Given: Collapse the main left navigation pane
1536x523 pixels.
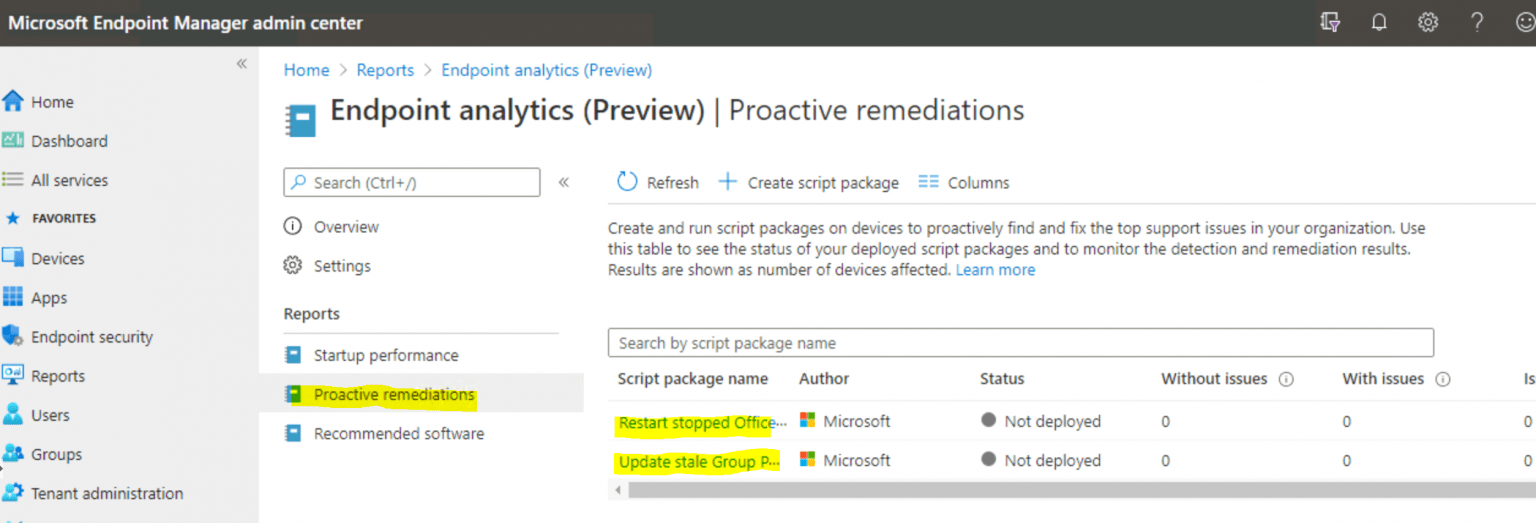Looking at the screenshot, I should (241, 64).
